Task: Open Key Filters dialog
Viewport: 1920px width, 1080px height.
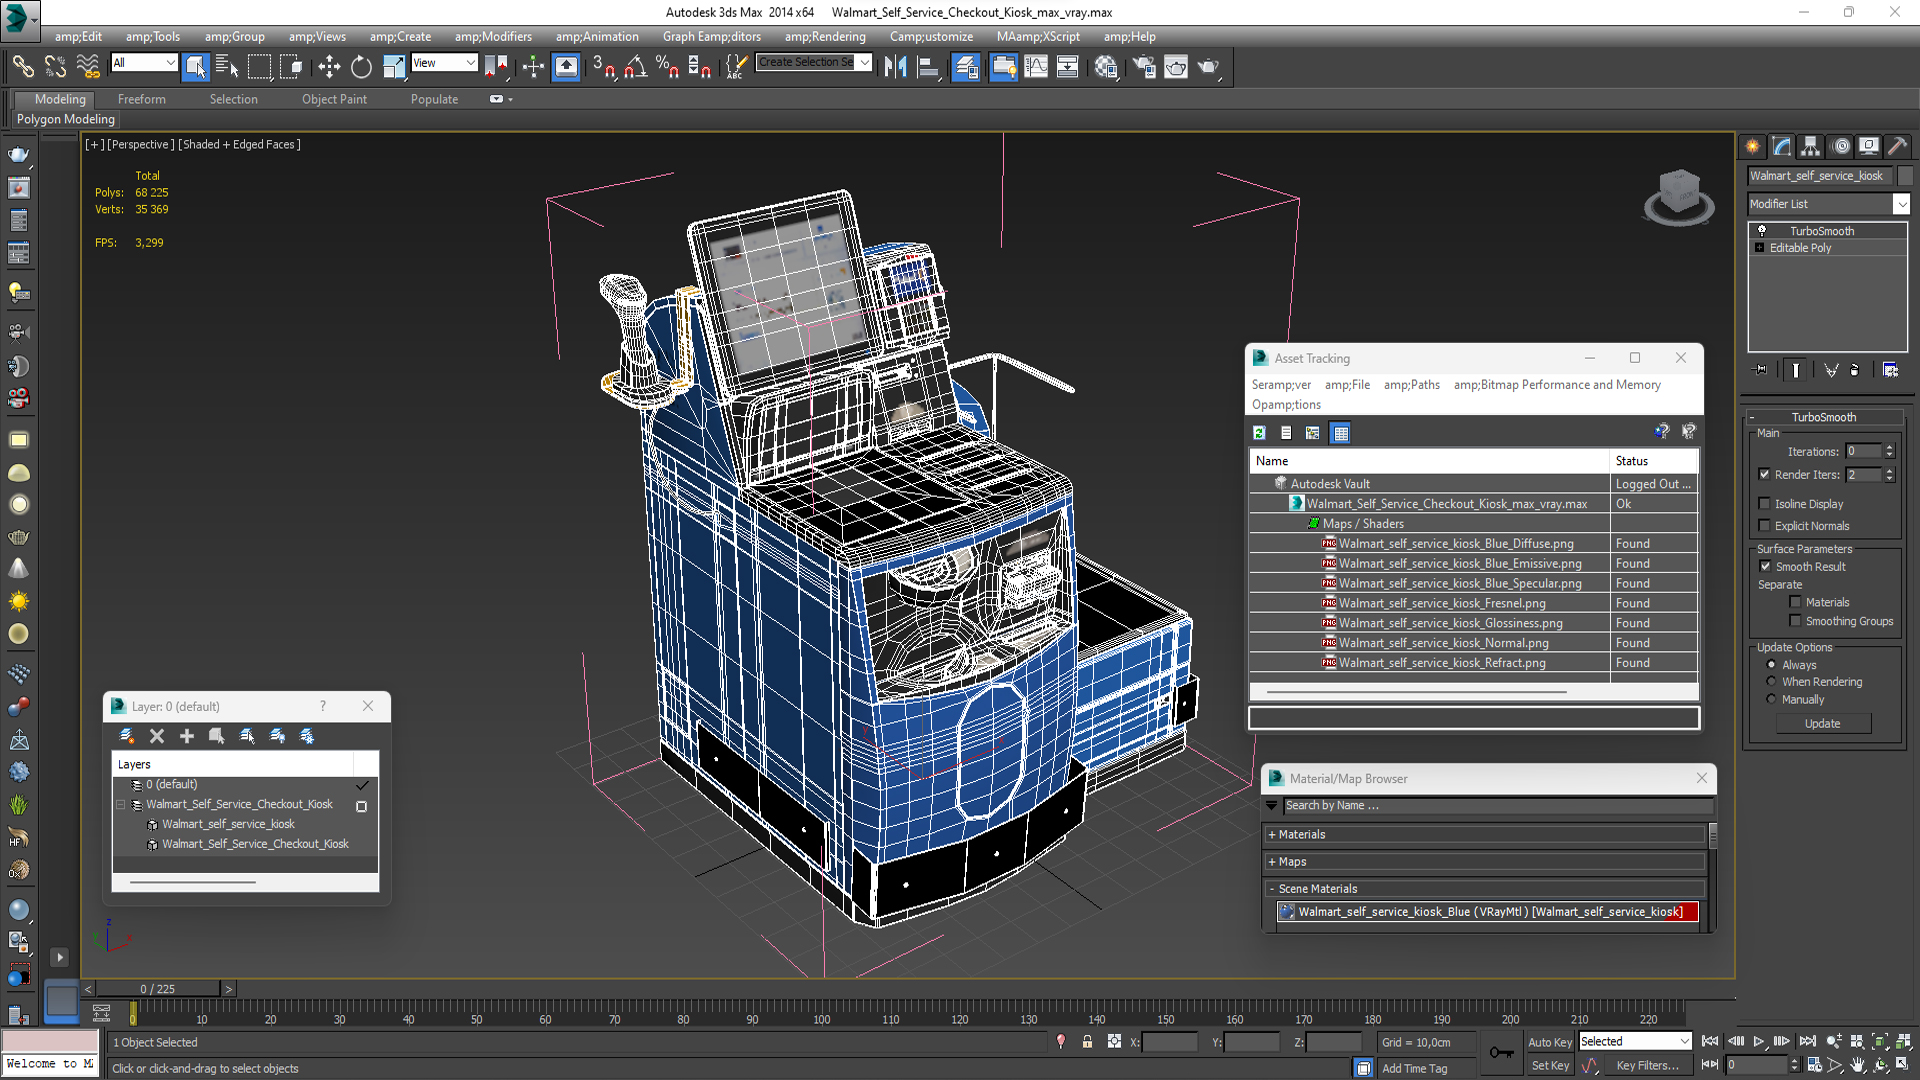Action: 1647,1066
